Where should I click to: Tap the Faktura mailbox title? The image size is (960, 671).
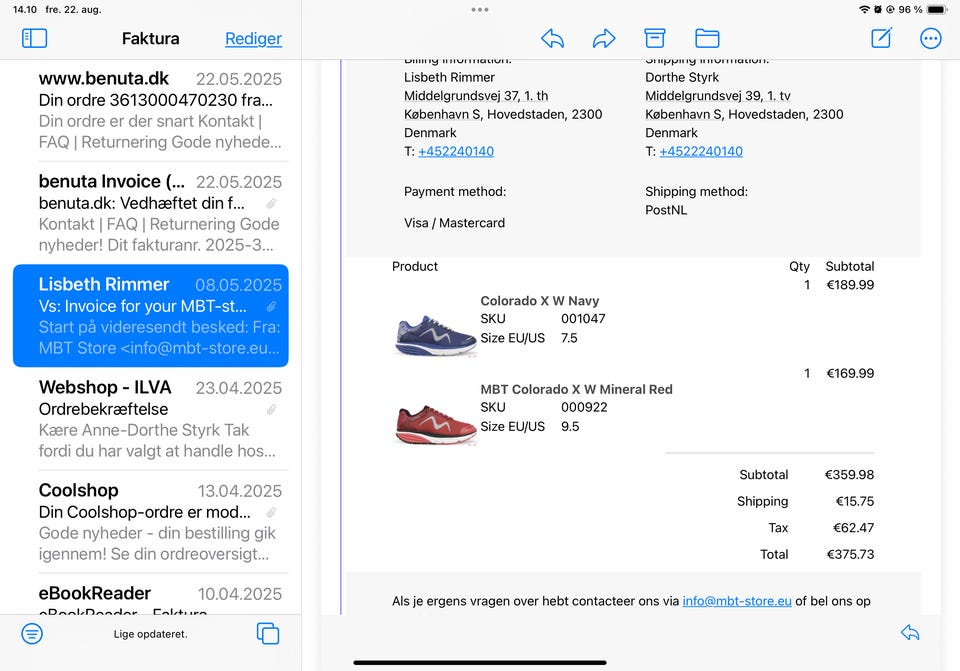151,39
